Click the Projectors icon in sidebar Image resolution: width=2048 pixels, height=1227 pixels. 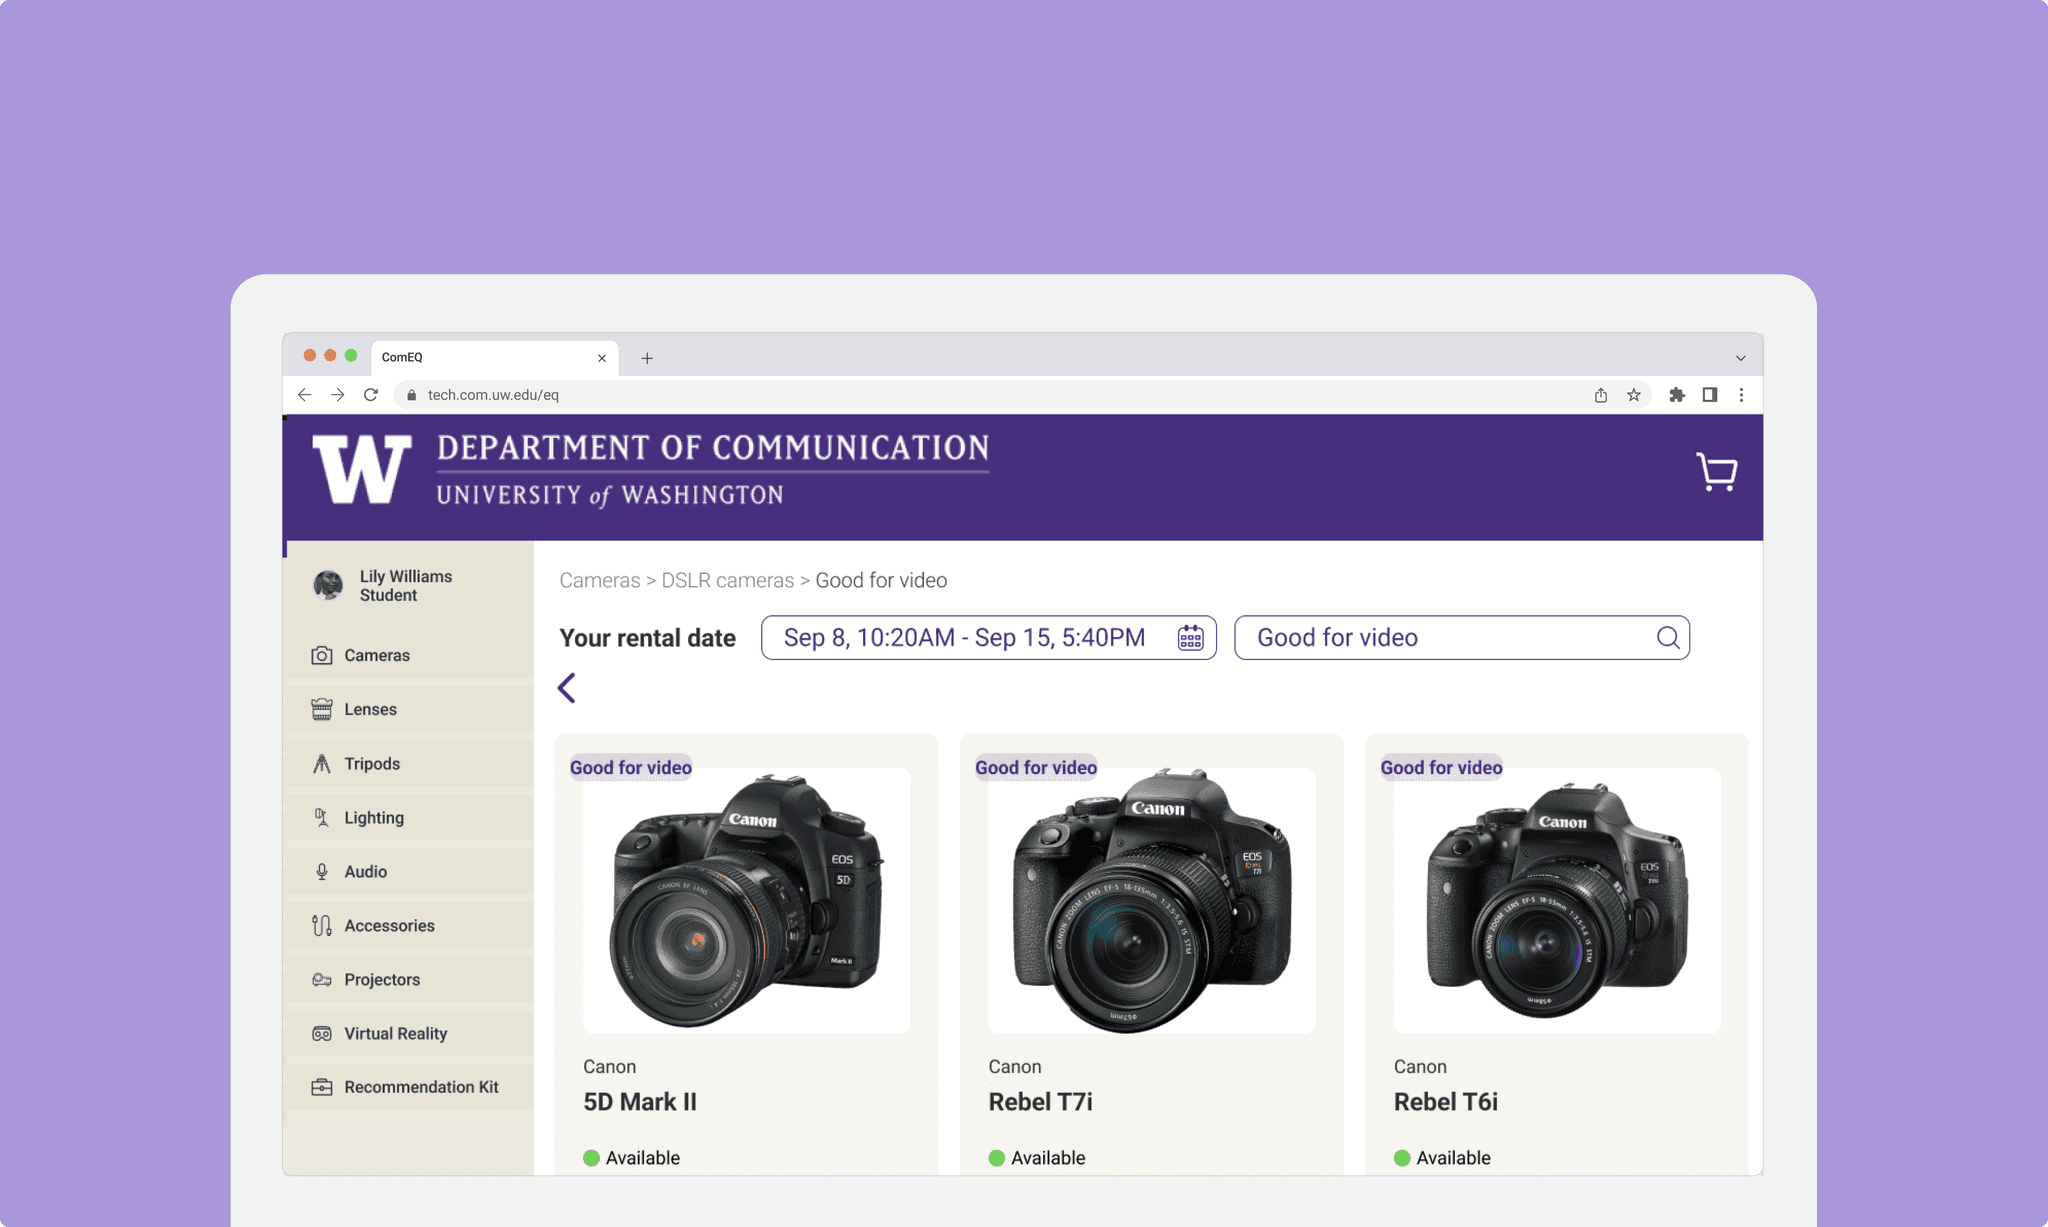tap(322, 980)
